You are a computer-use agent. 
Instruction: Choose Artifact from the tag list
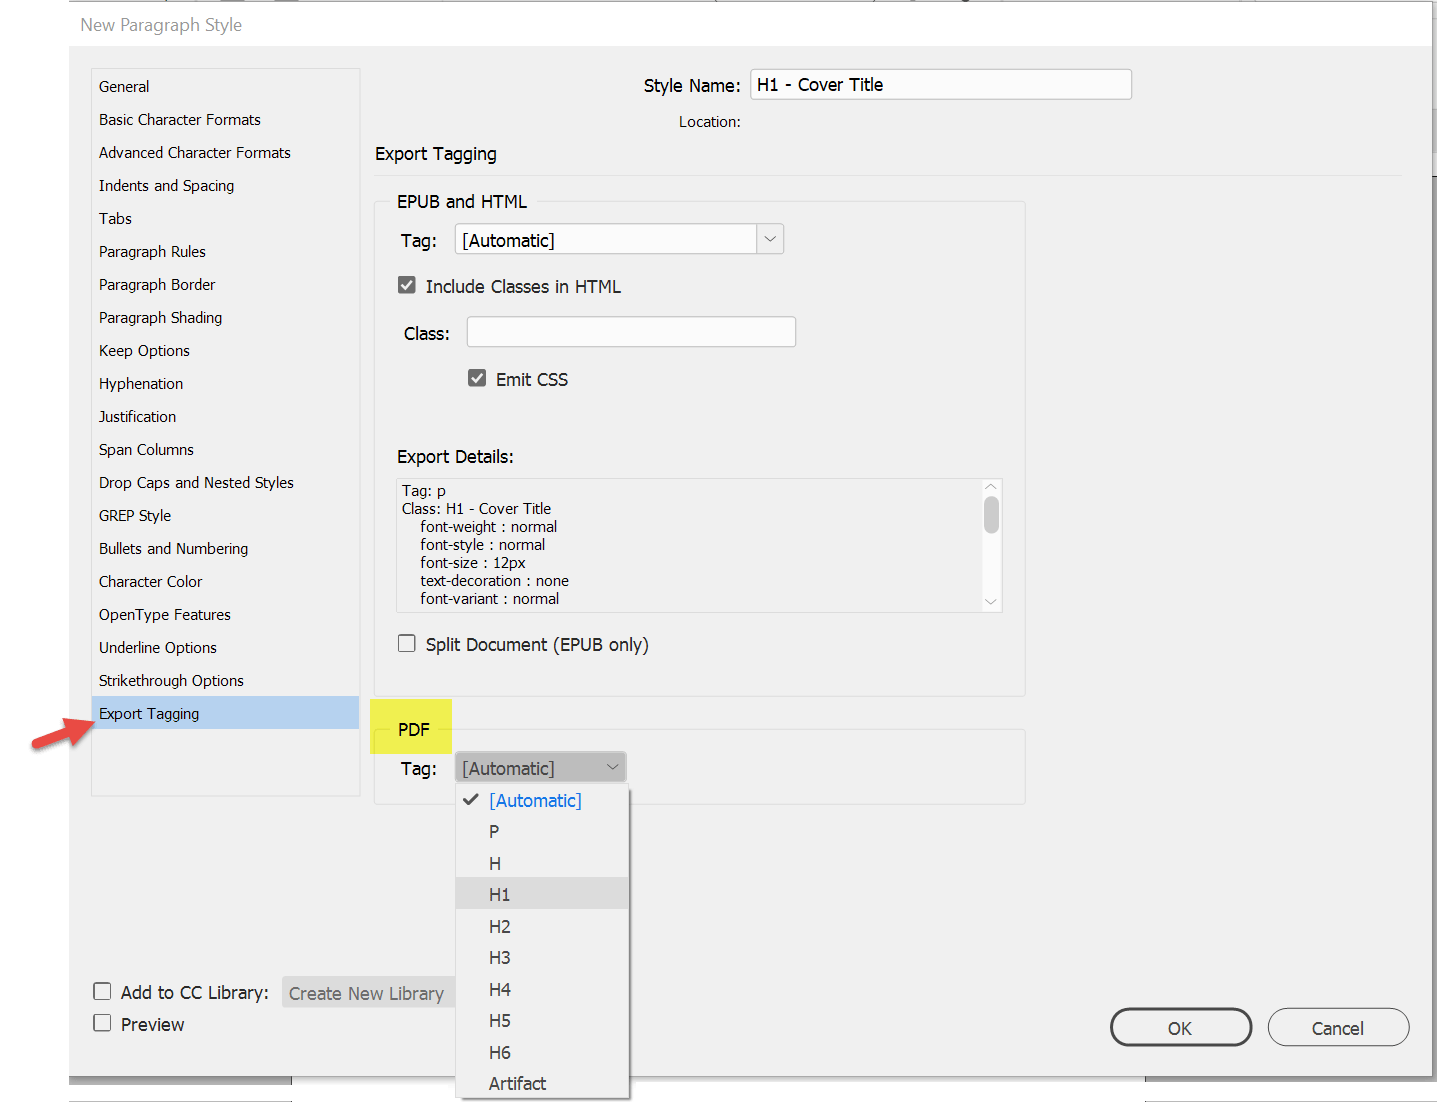(516, 1083)
